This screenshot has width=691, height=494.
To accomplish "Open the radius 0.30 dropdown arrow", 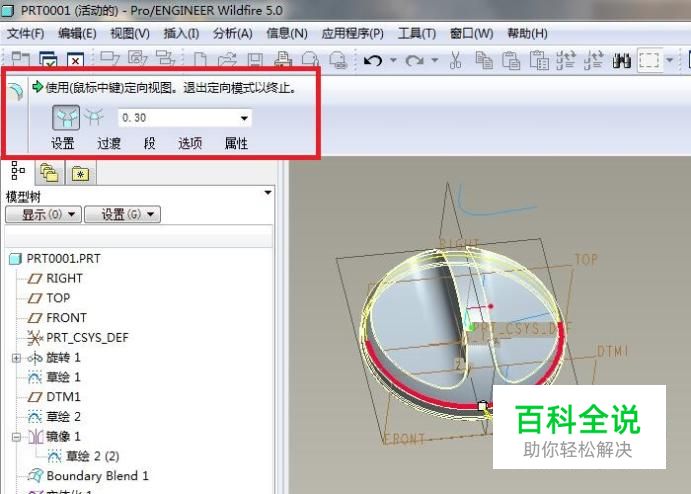I will click(x=244, y=118).
